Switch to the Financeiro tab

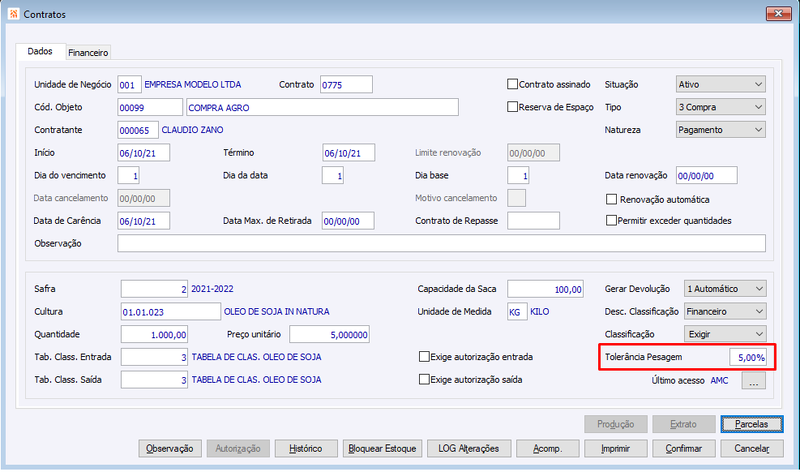[88, 53]
